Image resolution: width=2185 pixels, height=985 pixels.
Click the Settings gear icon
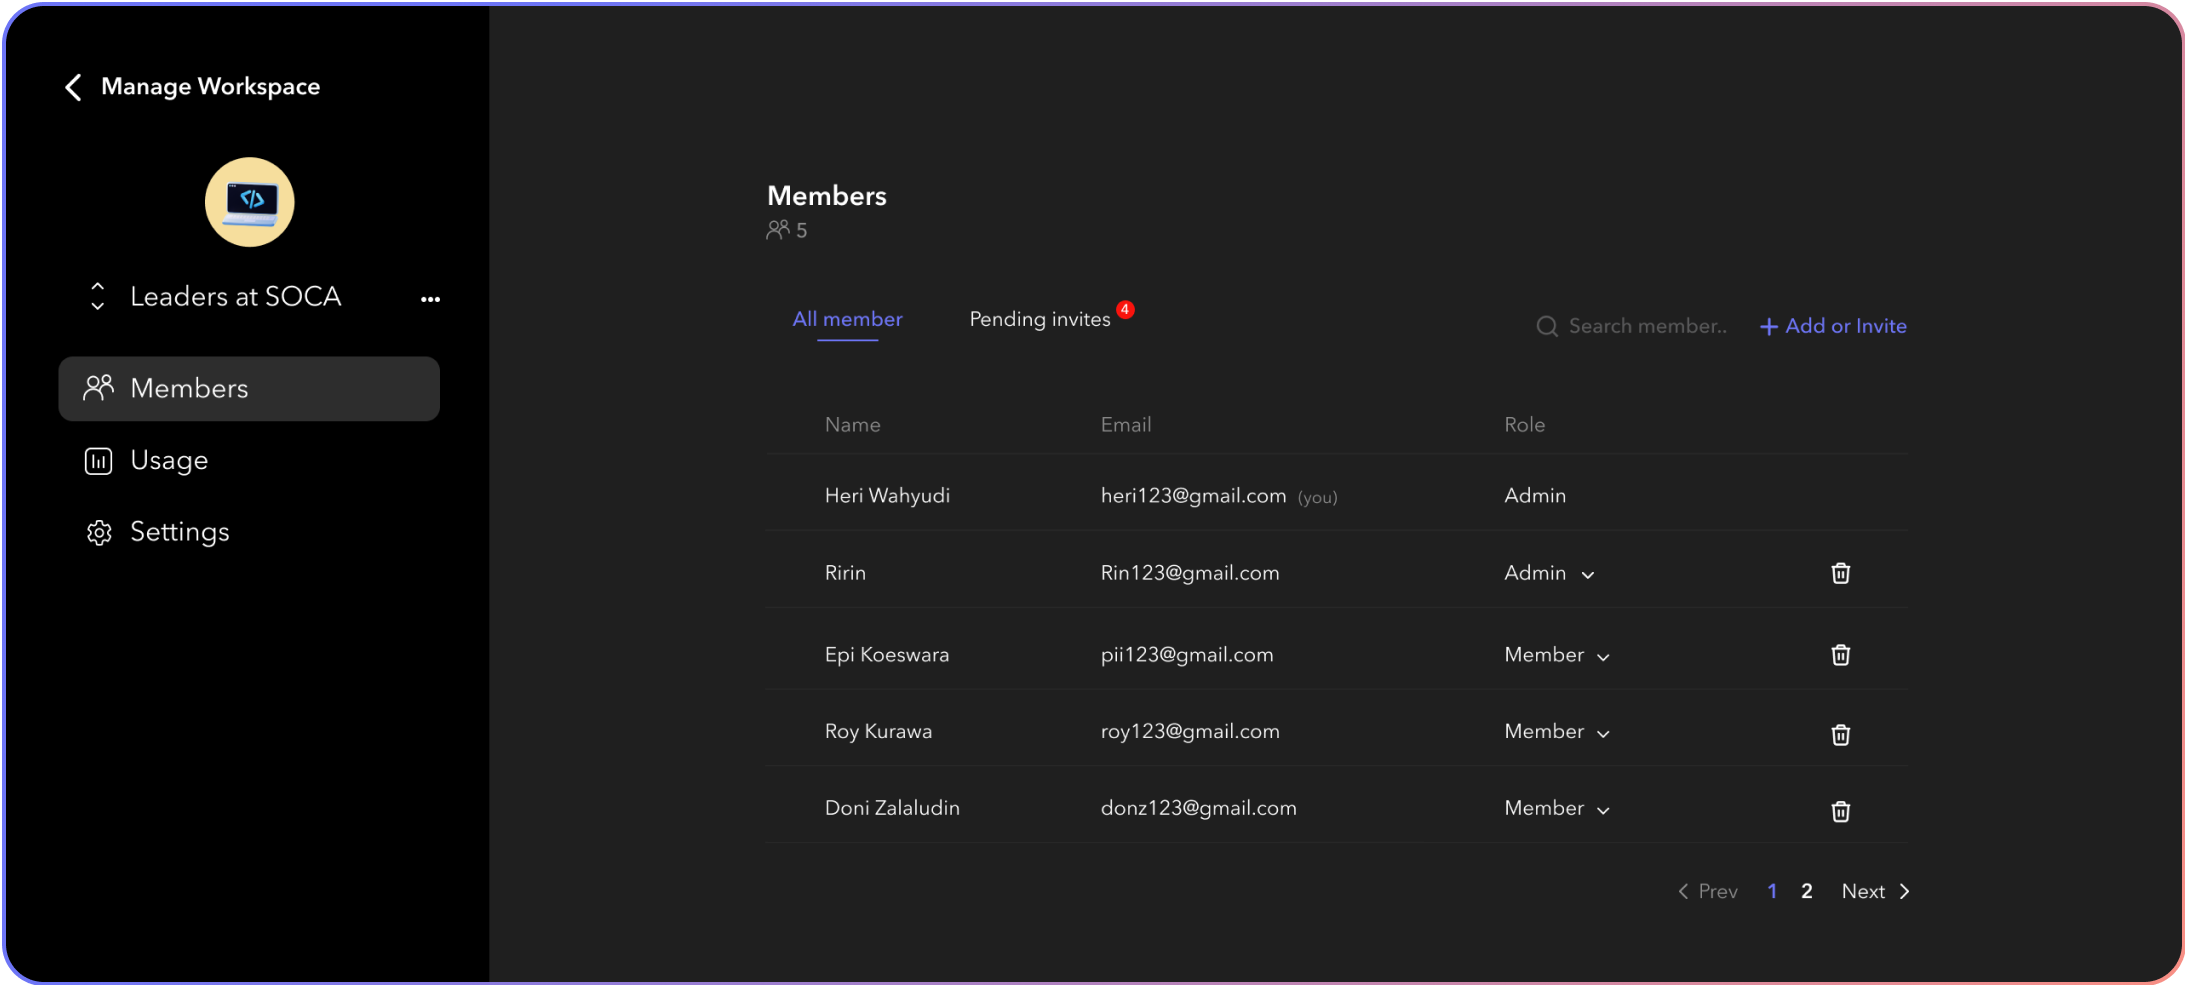99,533
